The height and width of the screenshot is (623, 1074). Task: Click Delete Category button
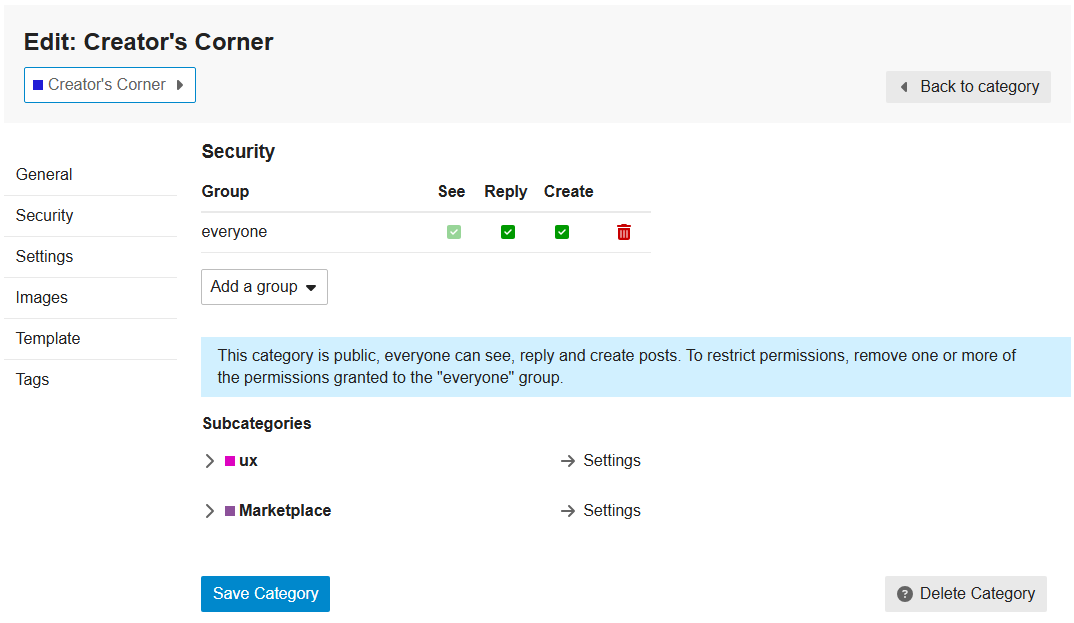coord(966,594)
